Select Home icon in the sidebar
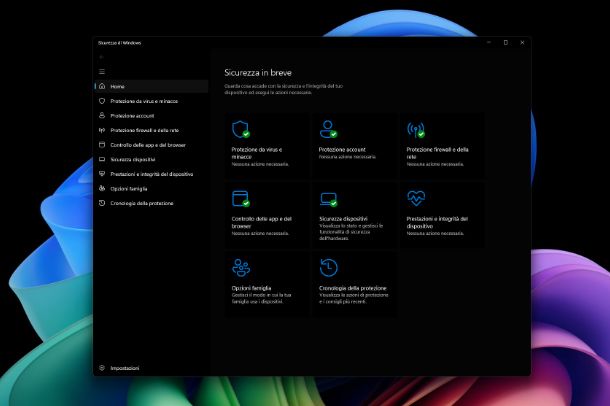Image resolution: width=610 pixels, height=406 pixels. tap(102, 86)
